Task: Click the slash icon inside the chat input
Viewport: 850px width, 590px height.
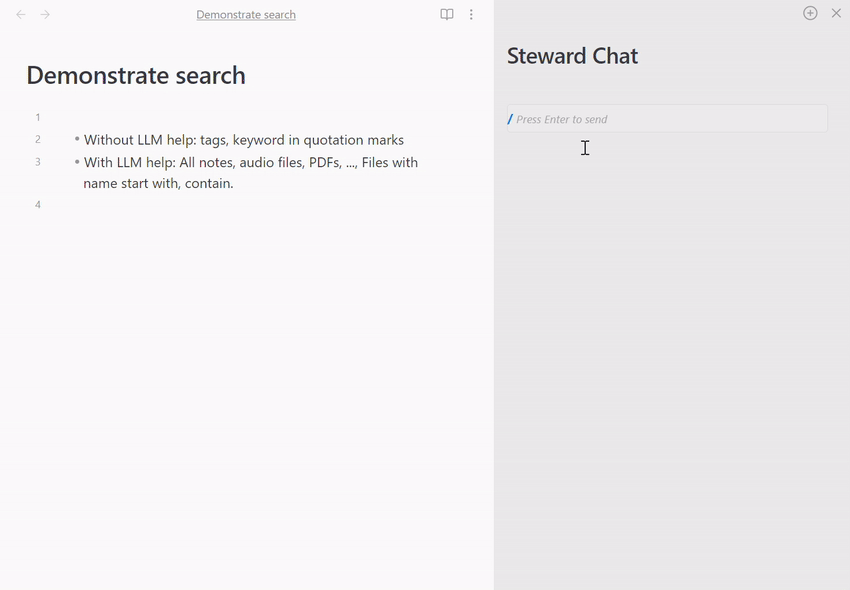Action: pyautogui.click(x=511, y=118)
